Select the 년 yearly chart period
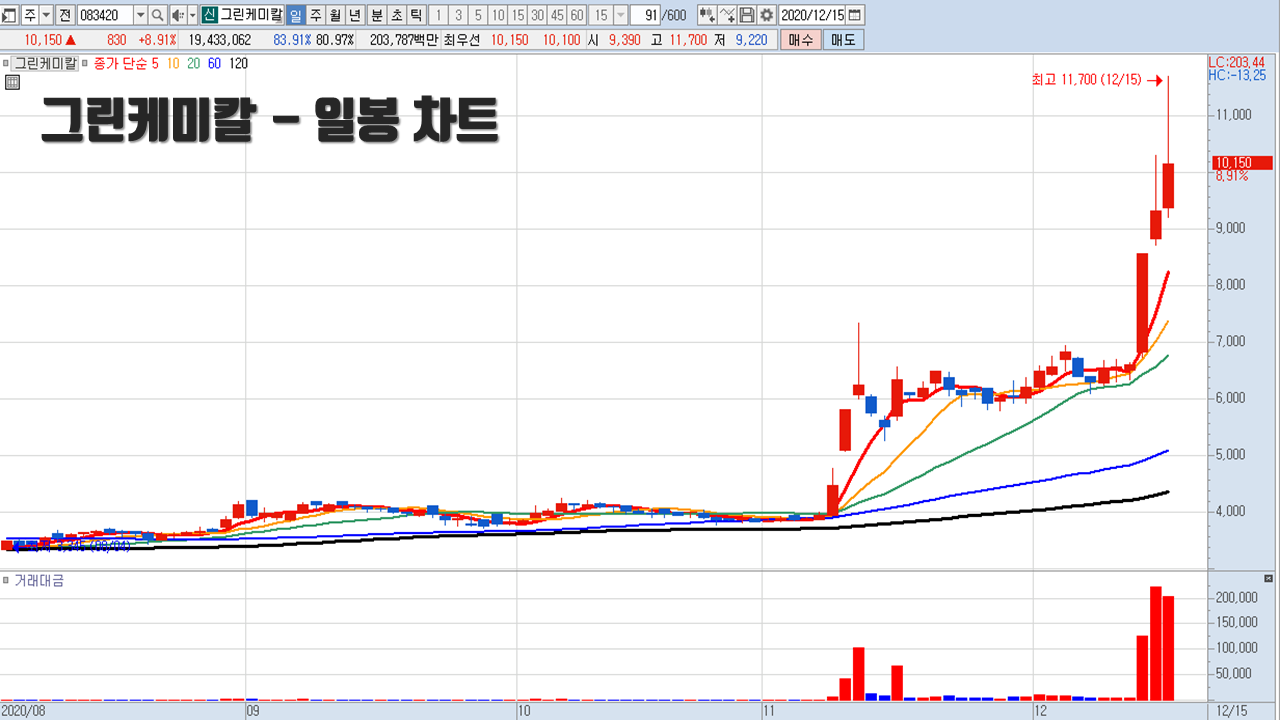The height and width of the screenshot is (720, 1280). pos(354,15)
